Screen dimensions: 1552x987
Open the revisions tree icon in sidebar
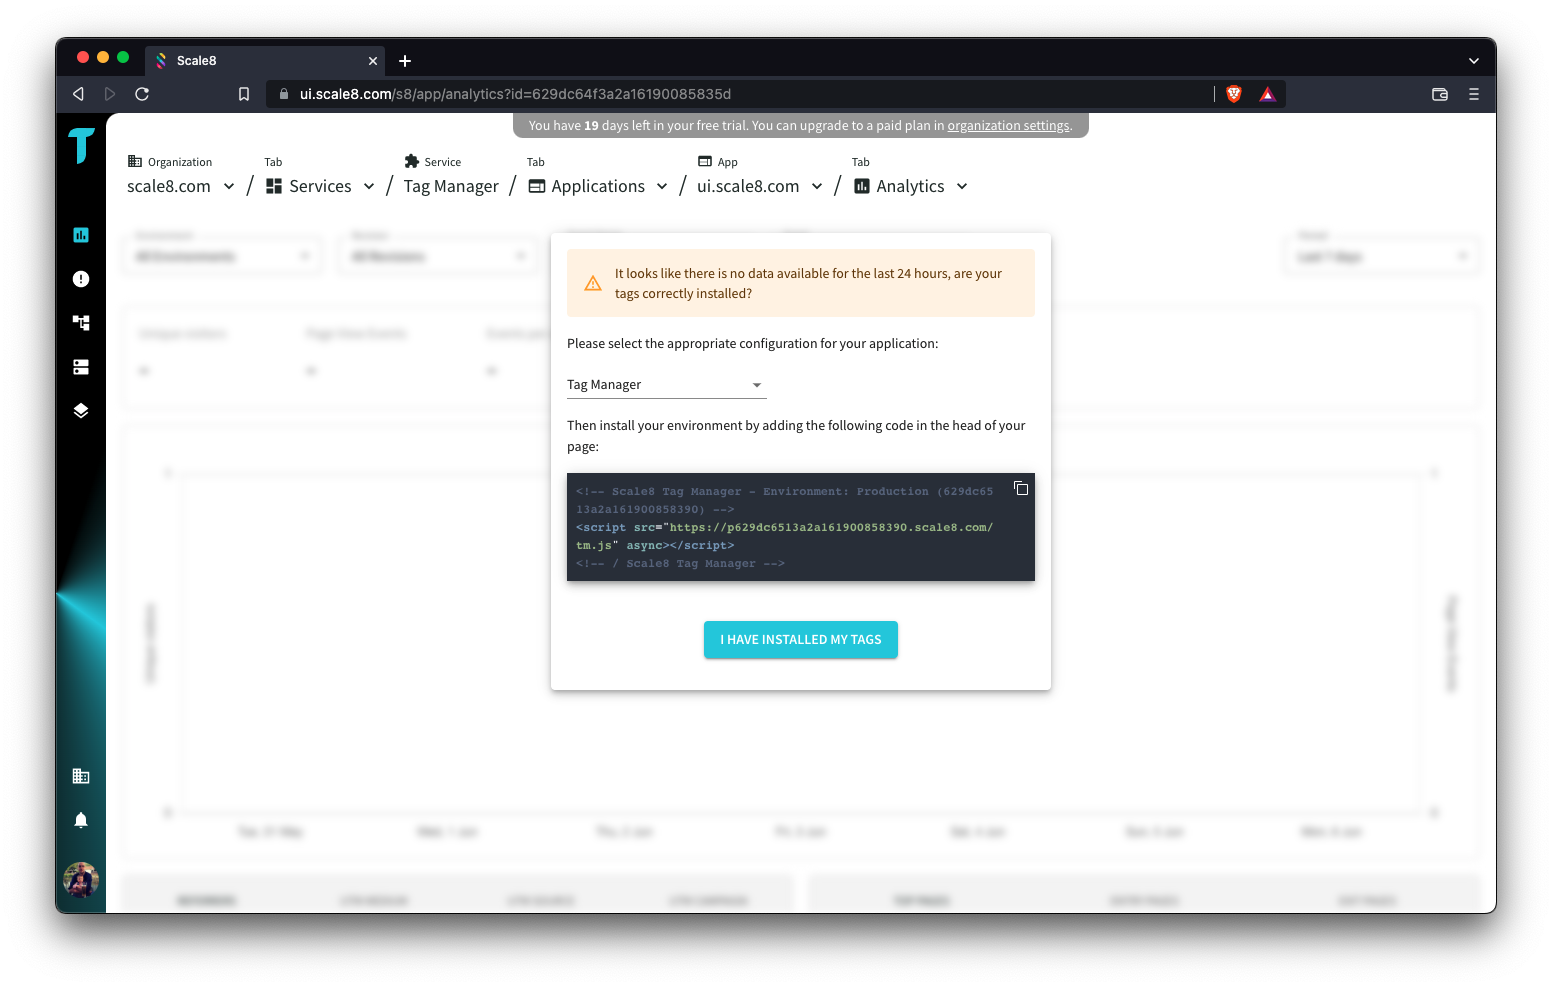point(81,323)
